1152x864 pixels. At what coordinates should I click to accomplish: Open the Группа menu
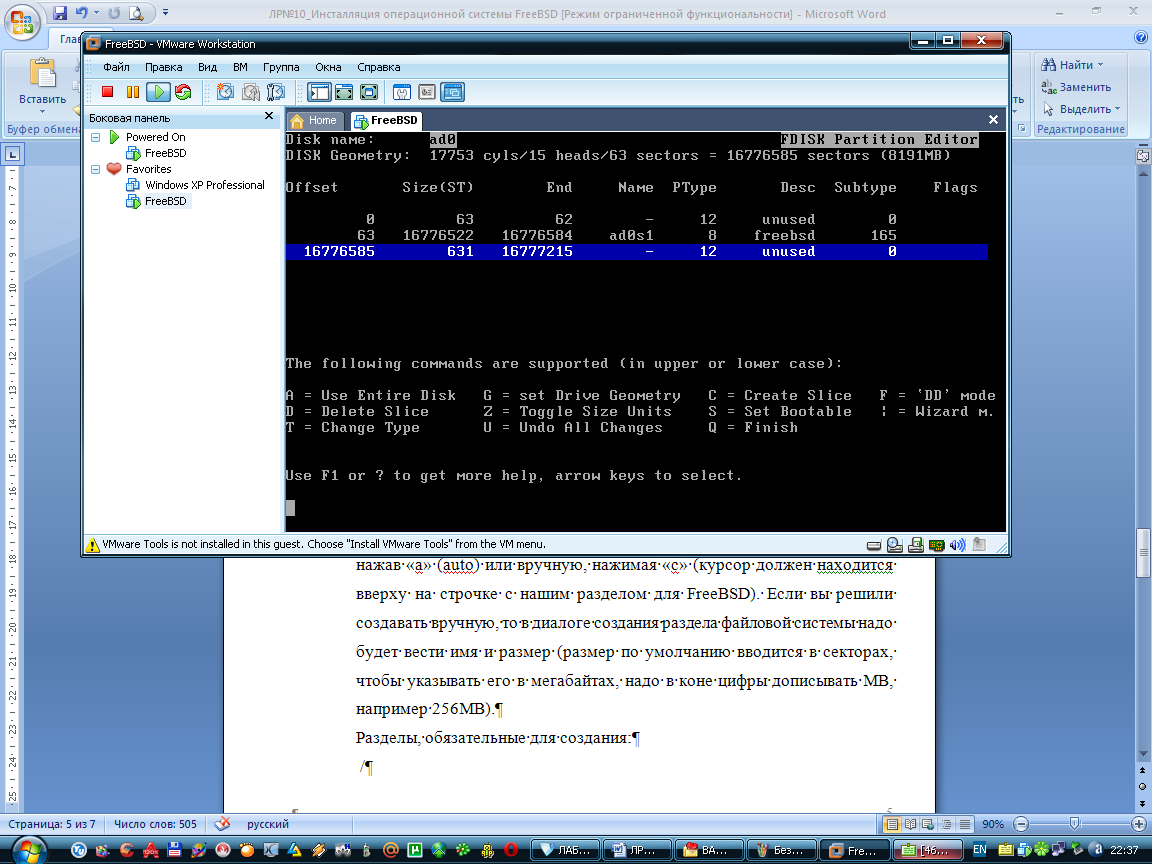281,67
